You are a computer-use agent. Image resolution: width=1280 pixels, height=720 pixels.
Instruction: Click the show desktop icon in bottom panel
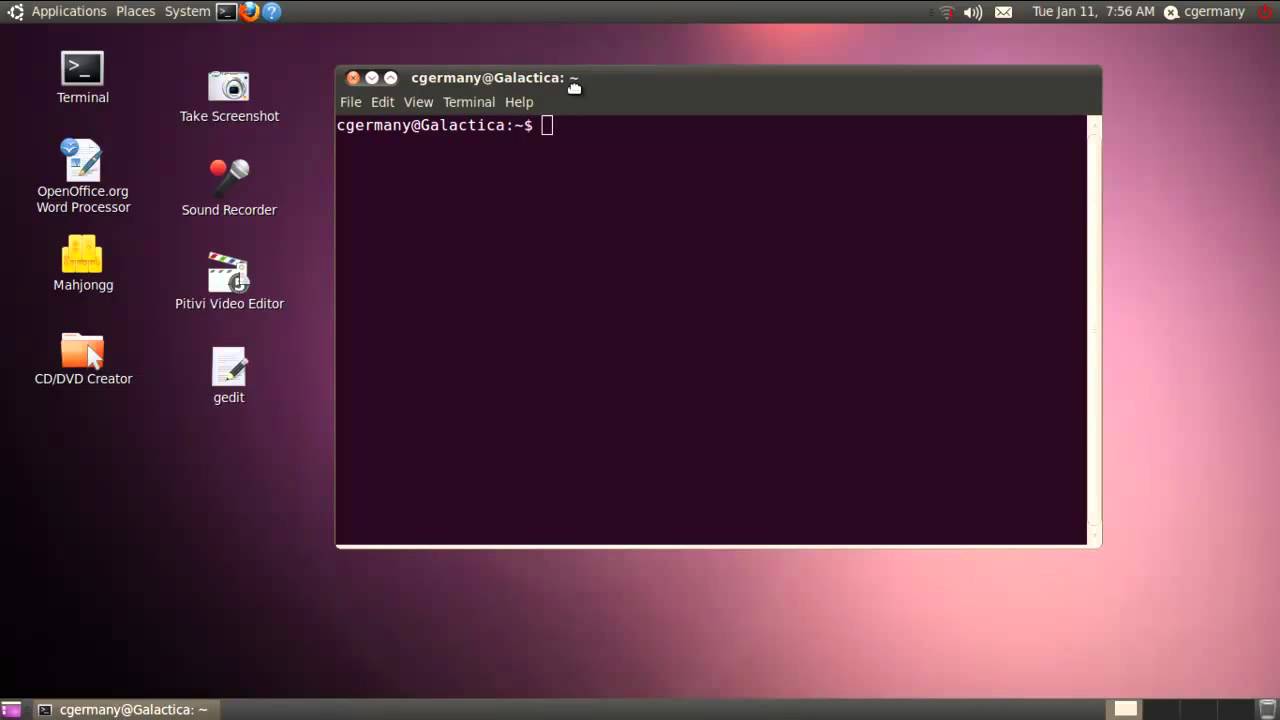pyautogui.click(x=11, y=710)
